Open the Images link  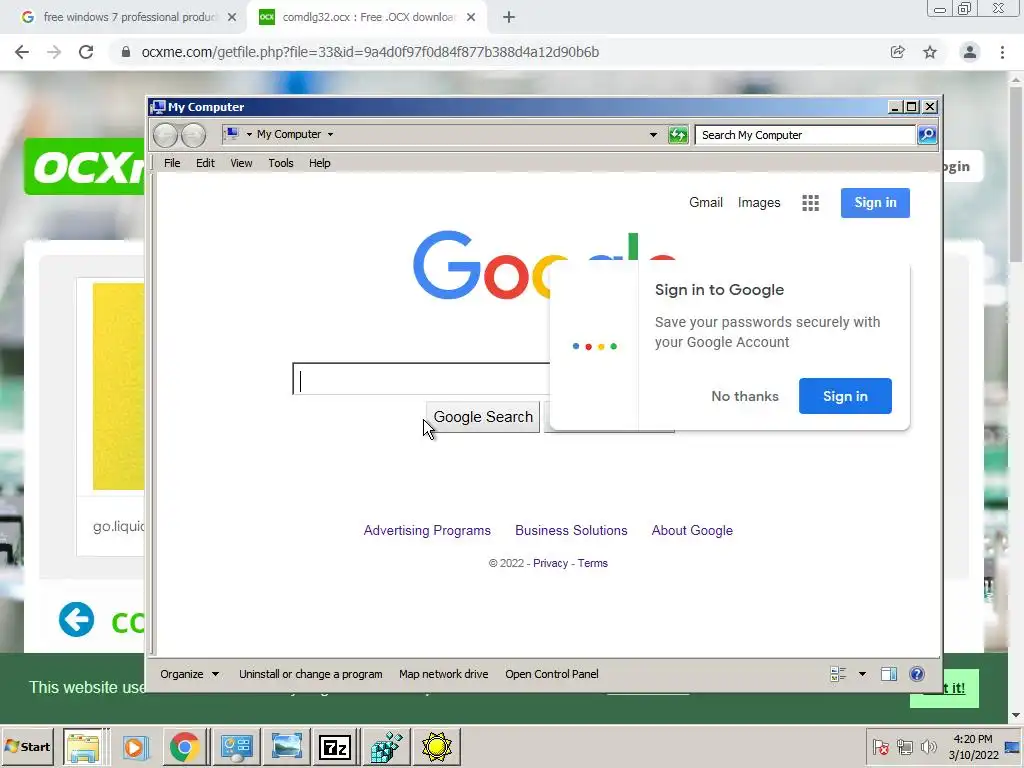click(759, 202)
